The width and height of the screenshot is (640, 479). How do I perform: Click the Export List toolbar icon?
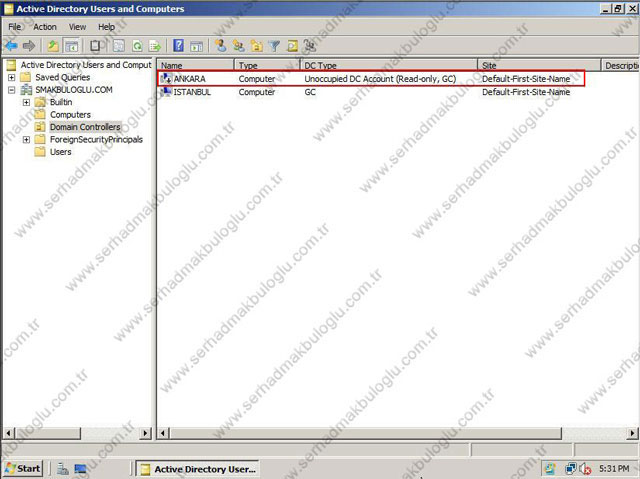(x=155, y=46)
